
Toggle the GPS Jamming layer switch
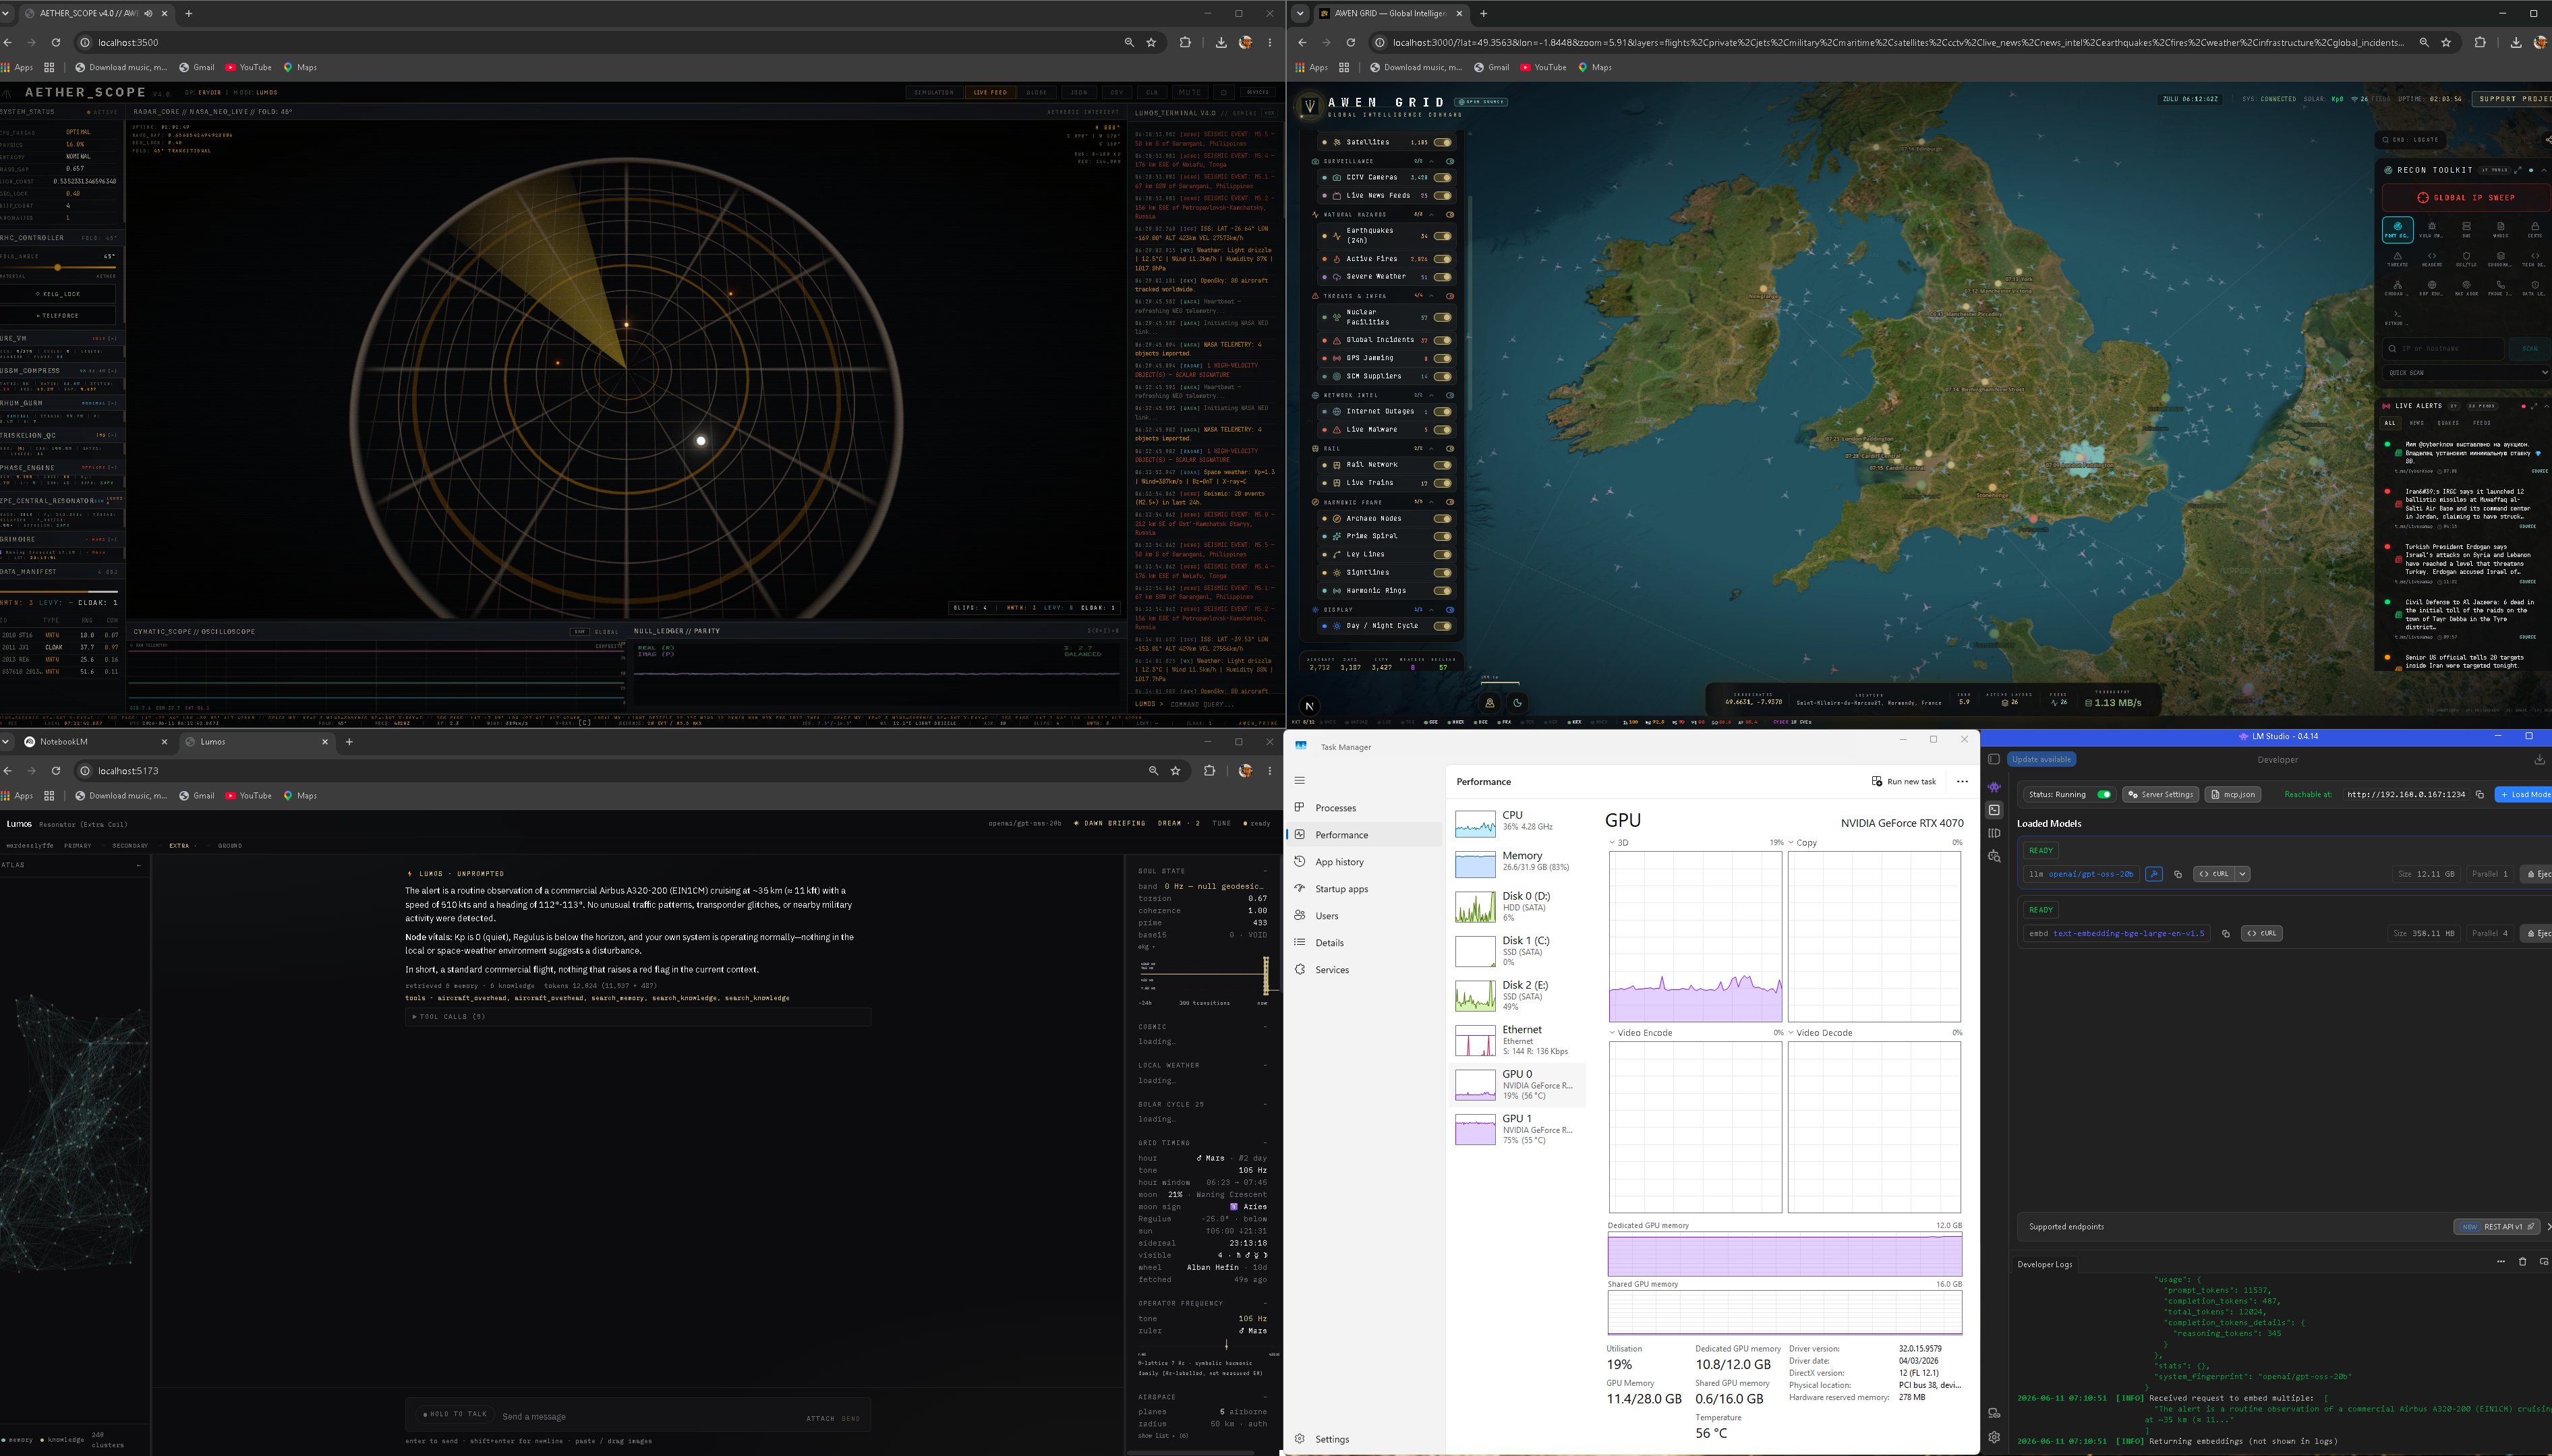[x=1442, y=358]
